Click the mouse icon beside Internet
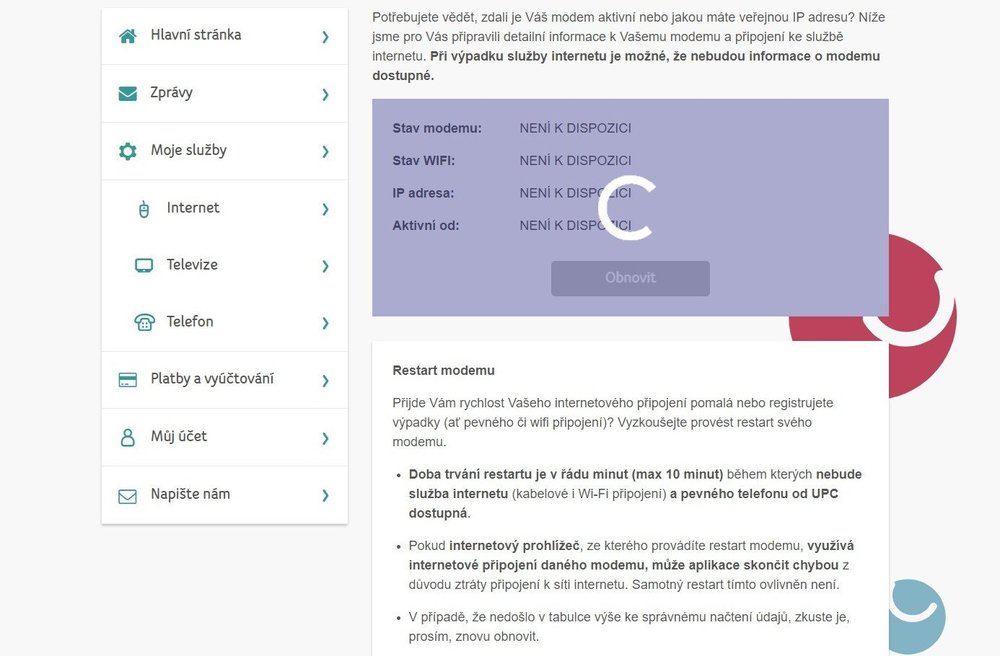Image resolution: width=1000 pixels, height=656 pixels. (x=143, y=209)
